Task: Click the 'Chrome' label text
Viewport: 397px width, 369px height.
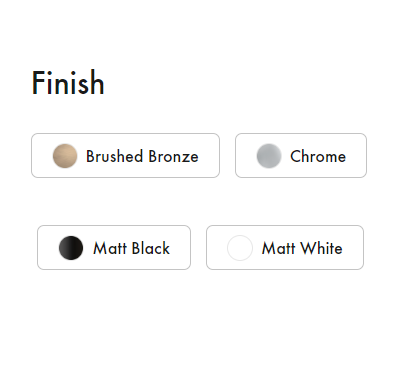Action: pyautogui.click(x=318, y=156)
